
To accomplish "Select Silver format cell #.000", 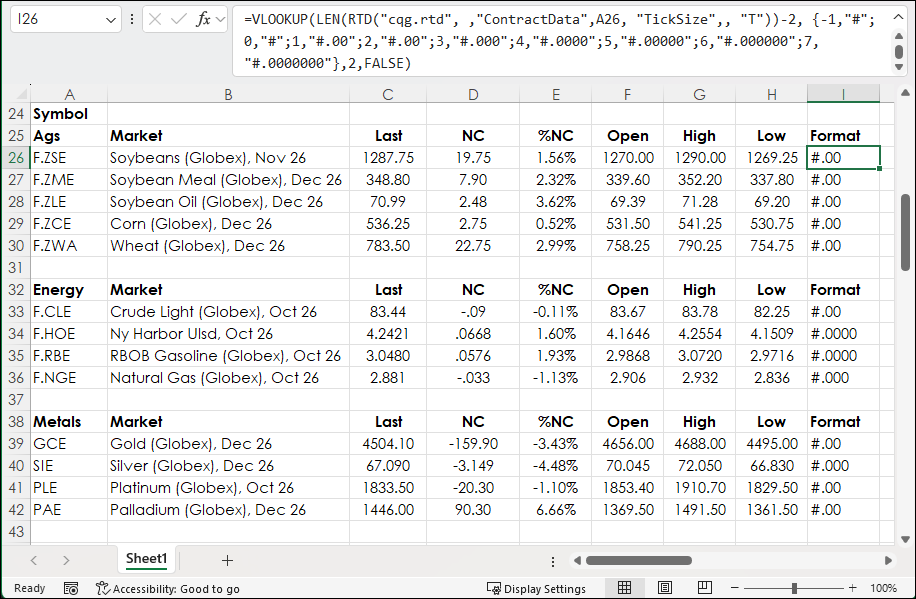I will tap(843, 466).
